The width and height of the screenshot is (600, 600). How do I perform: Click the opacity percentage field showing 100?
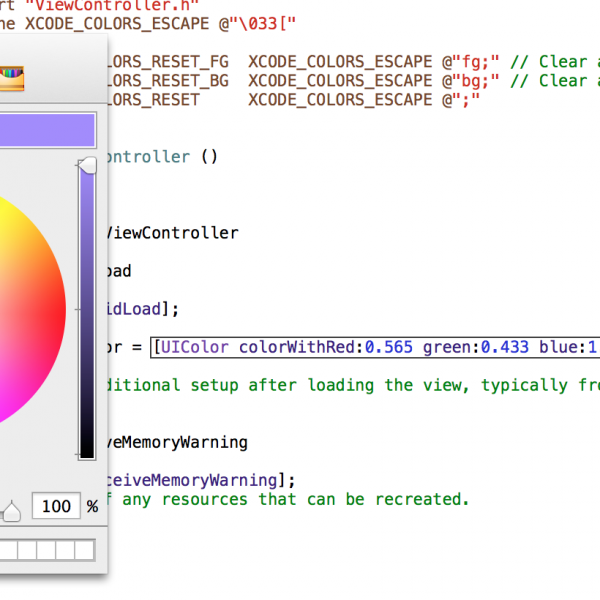click(56, 506)
